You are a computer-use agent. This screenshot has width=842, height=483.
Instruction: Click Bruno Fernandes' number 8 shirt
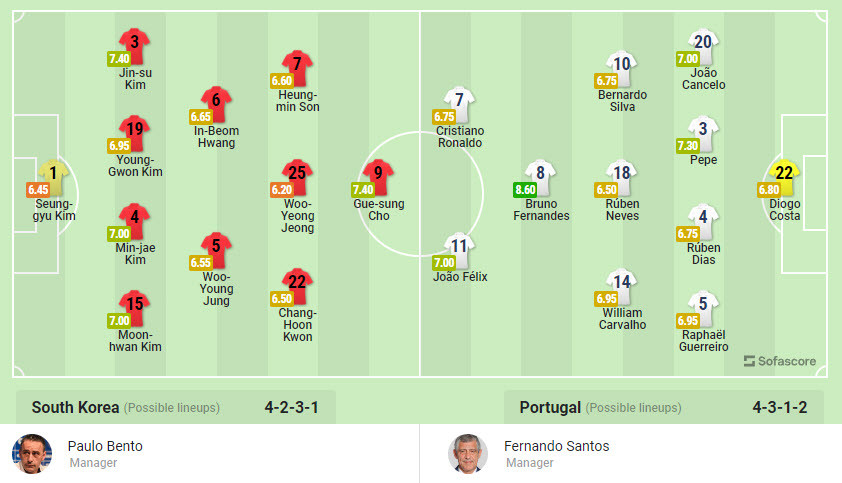pyautogui.click(x=541, y=176)
